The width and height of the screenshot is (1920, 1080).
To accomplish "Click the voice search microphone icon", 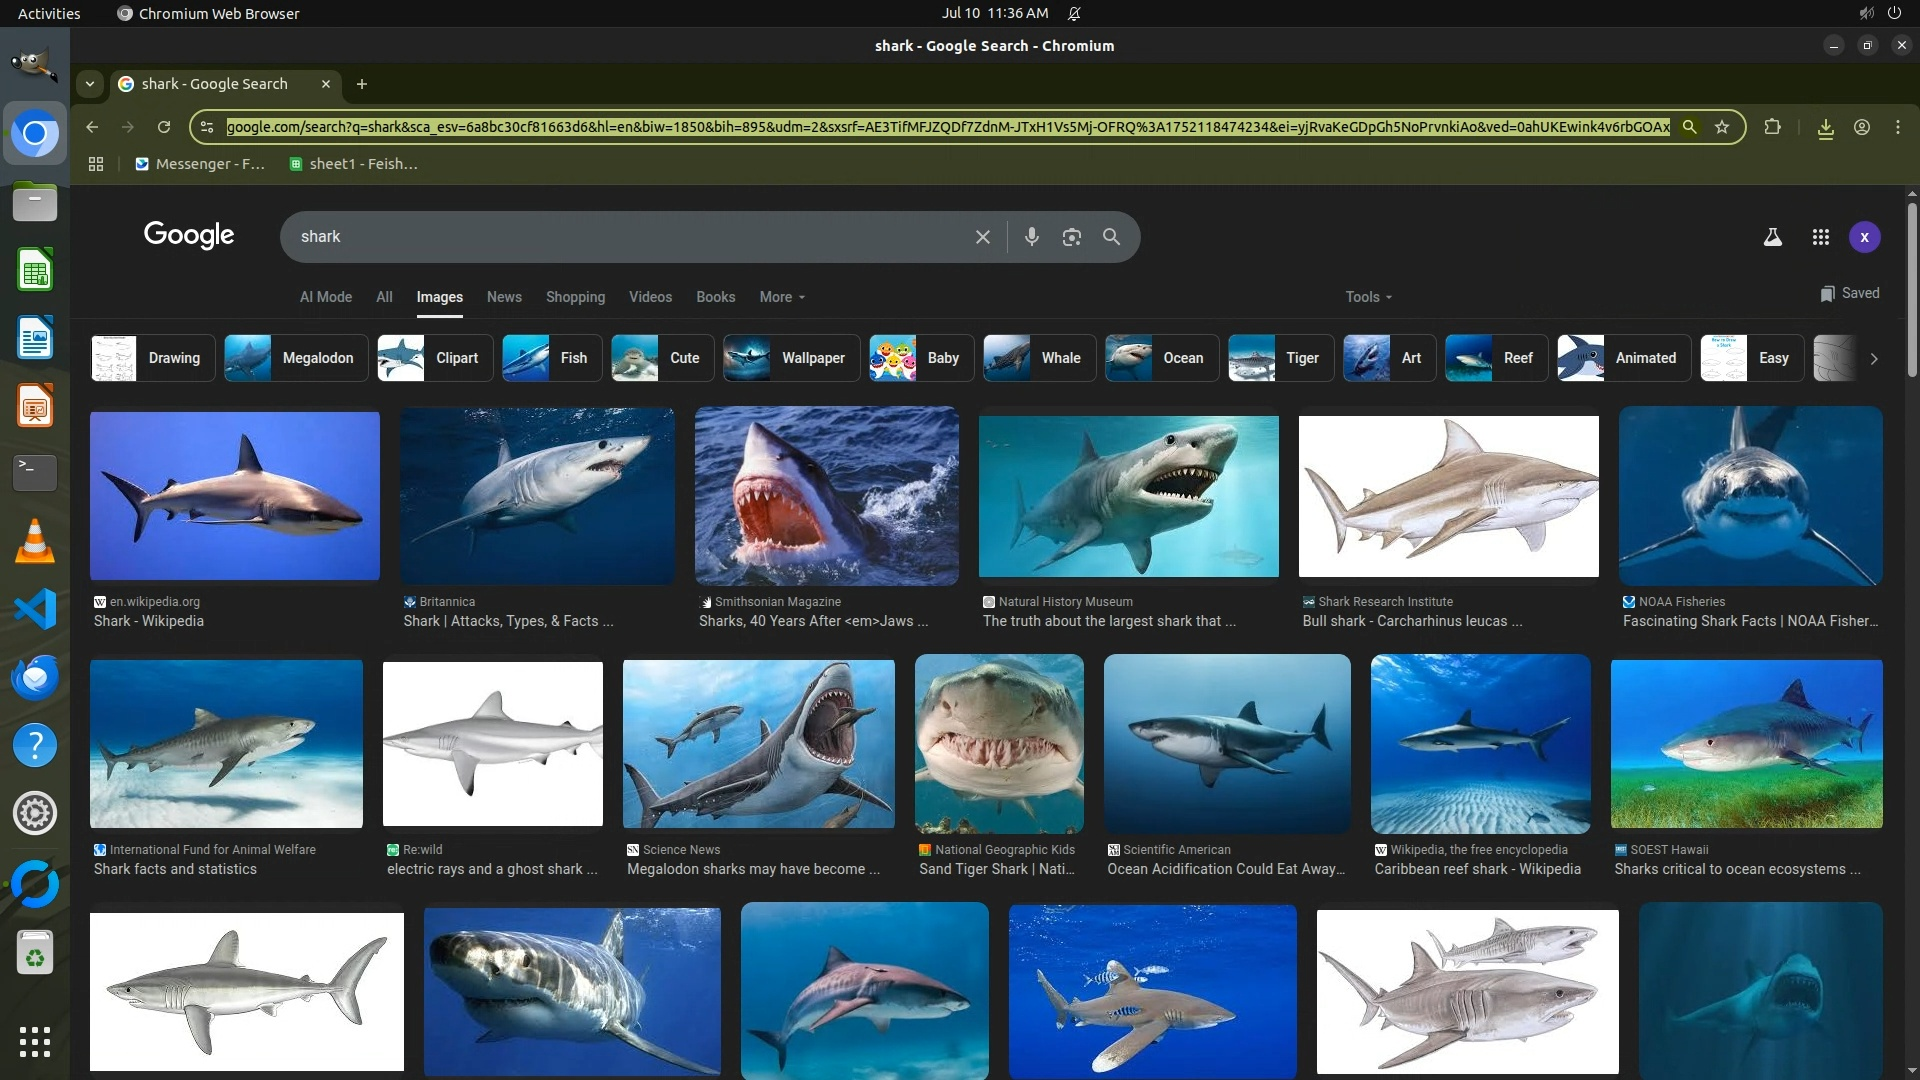I will (1031, 237).
